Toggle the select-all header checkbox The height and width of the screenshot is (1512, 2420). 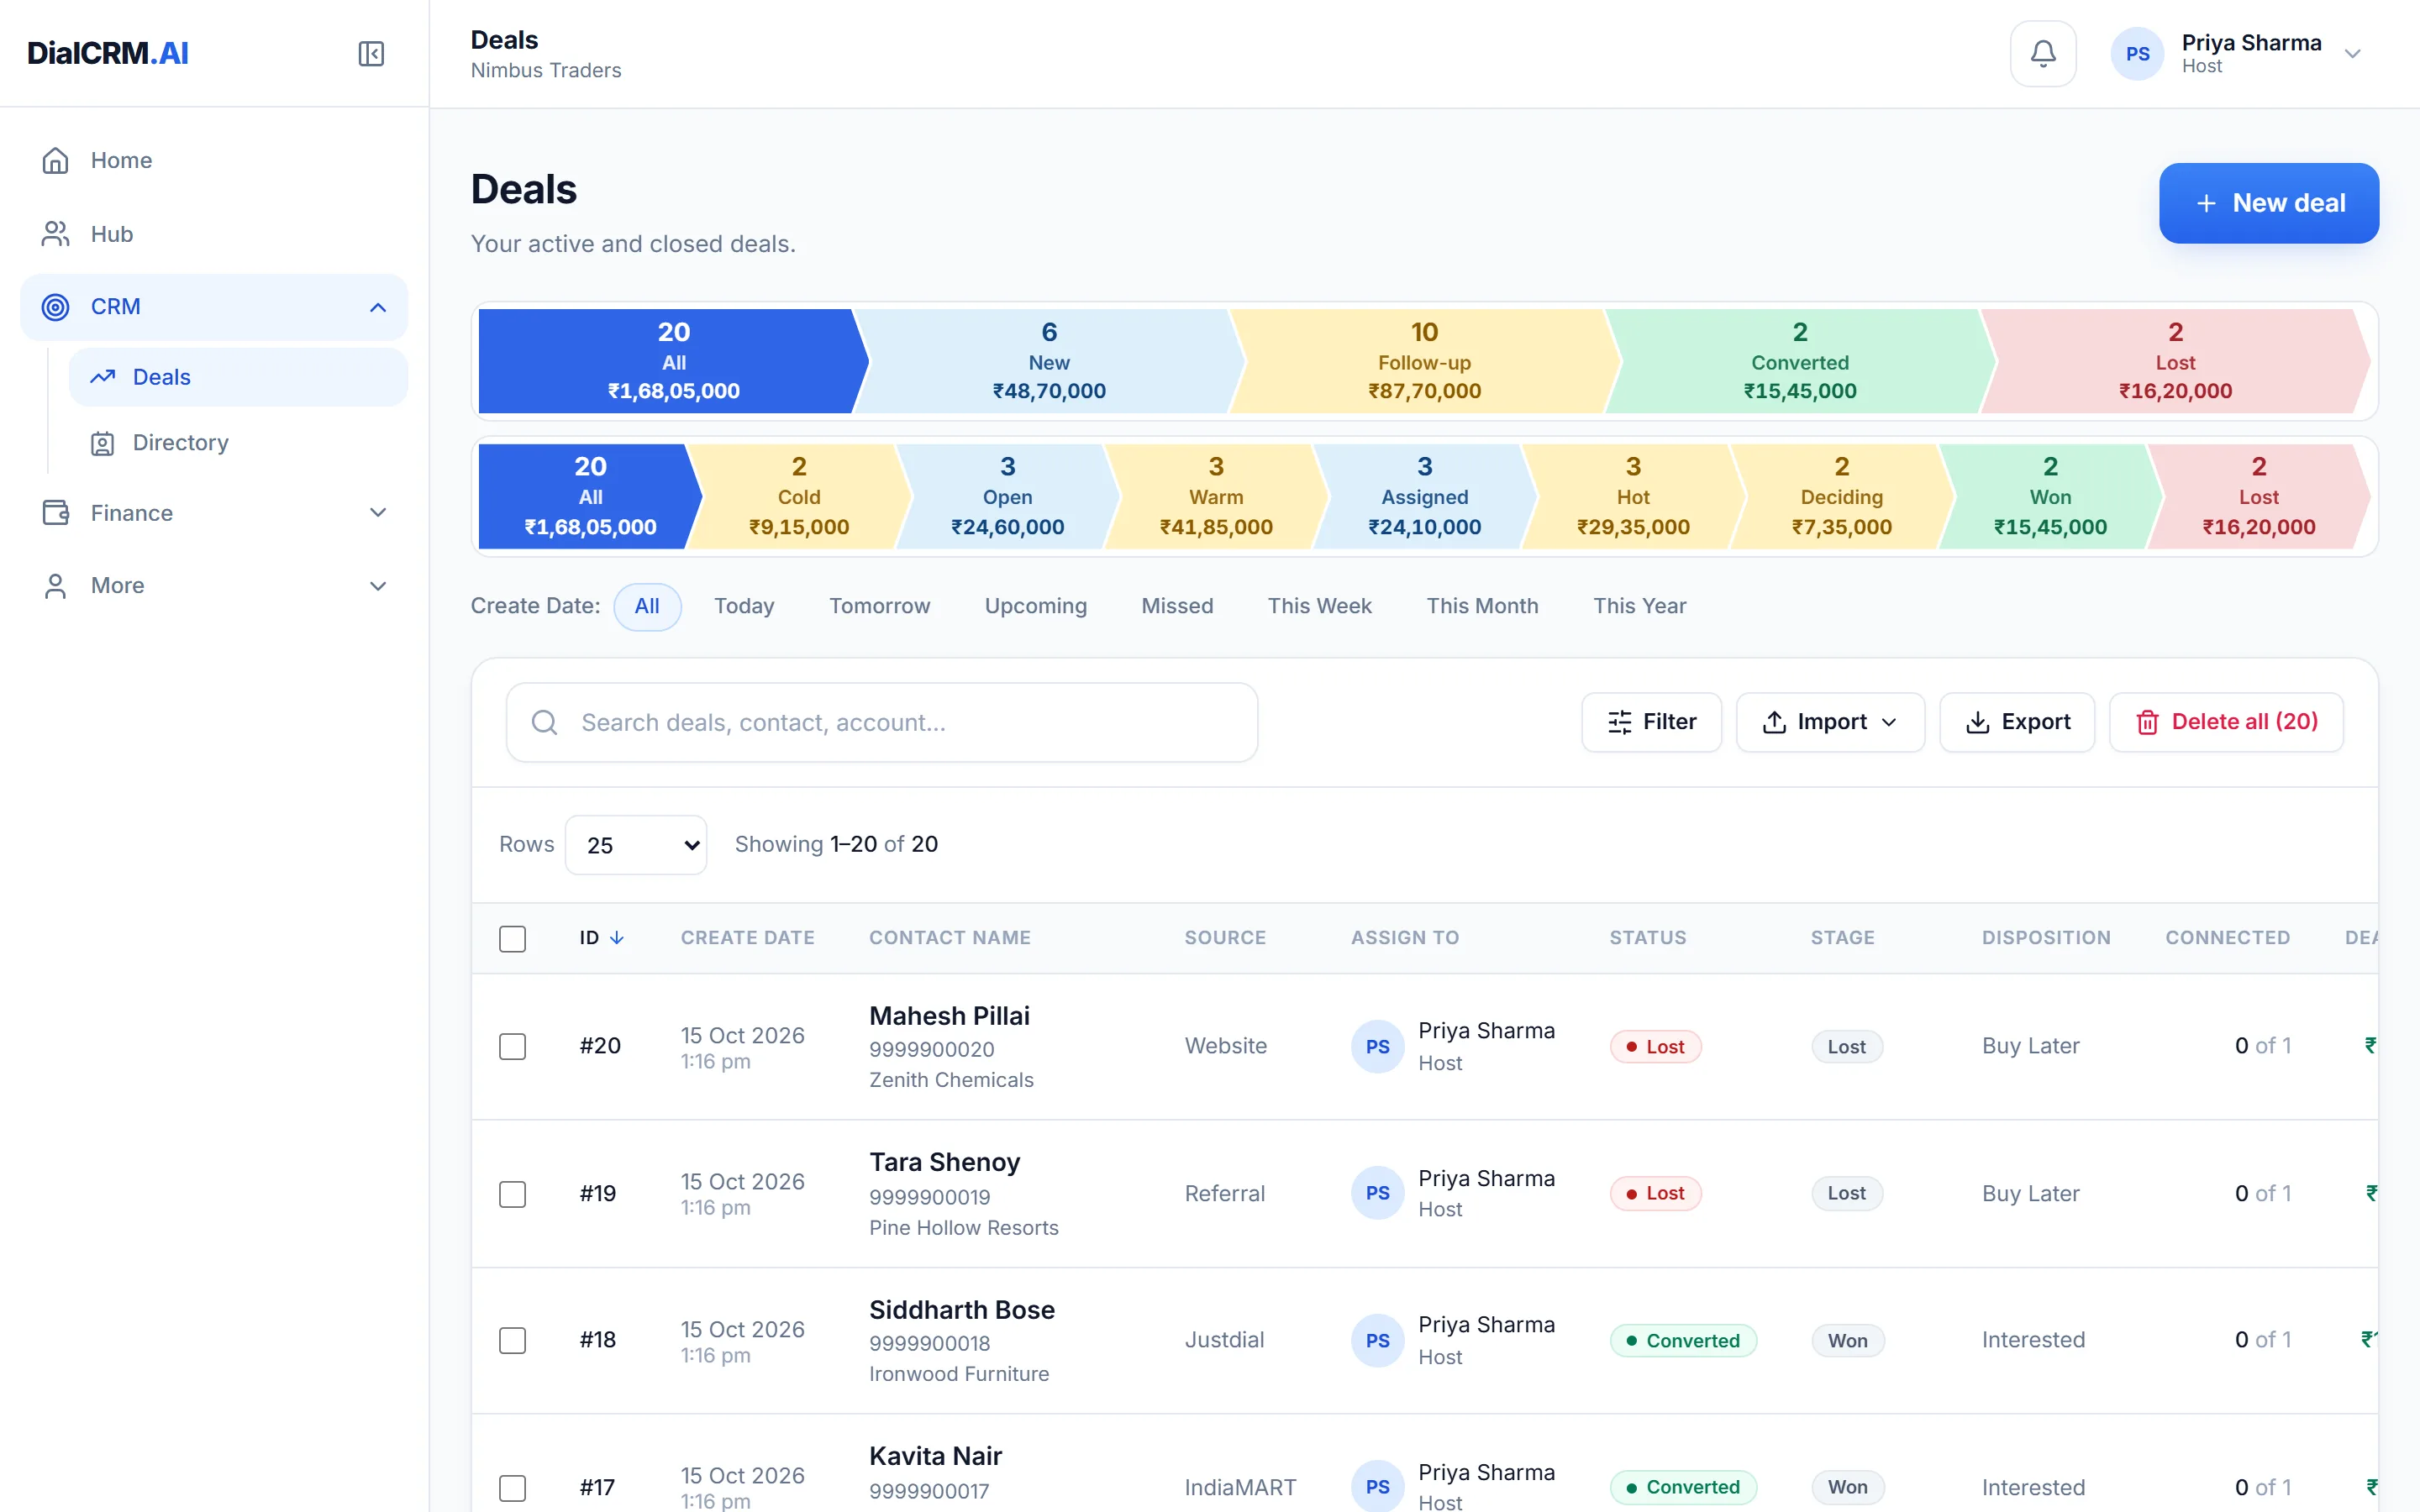coord(512,938)
